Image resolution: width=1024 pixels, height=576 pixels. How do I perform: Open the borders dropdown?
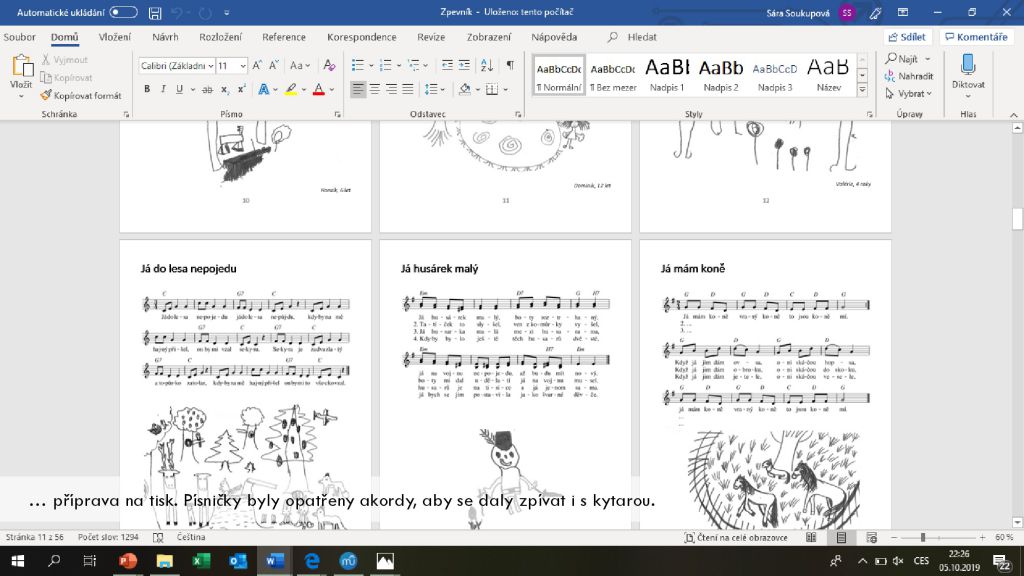(x=505, y=89)
